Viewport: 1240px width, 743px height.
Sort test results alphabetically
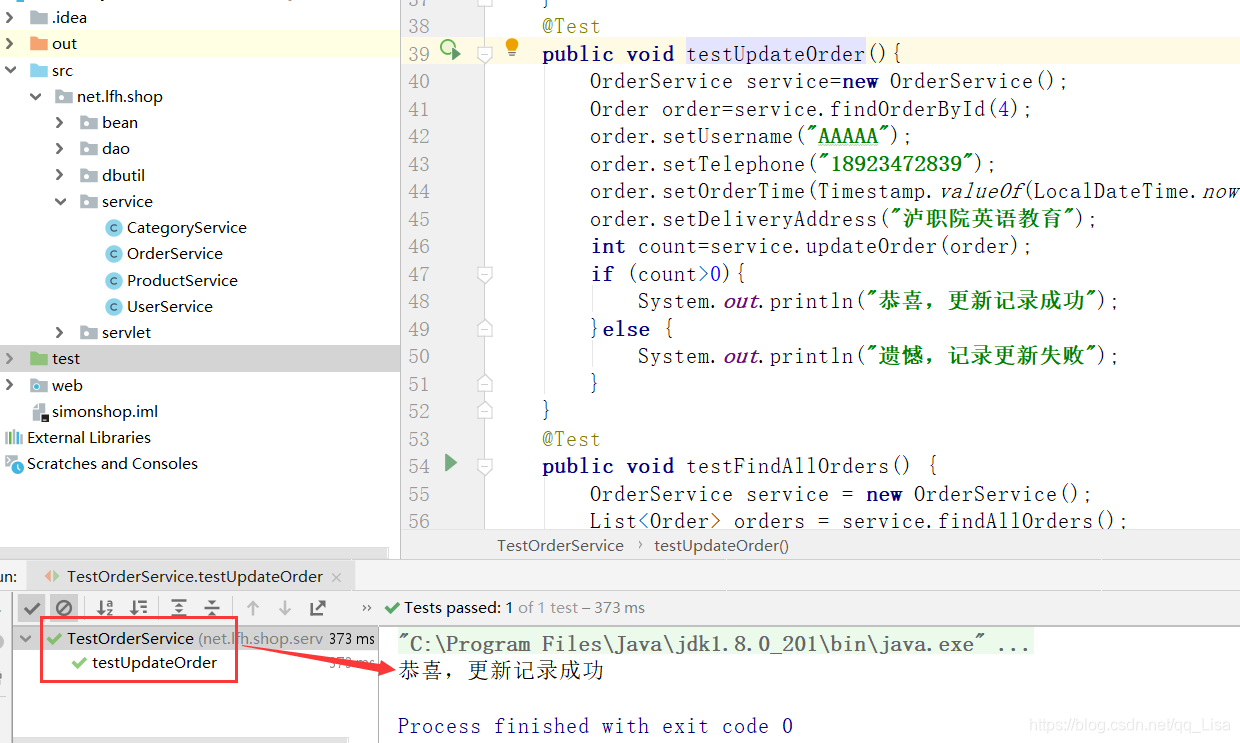pos(105,607)
